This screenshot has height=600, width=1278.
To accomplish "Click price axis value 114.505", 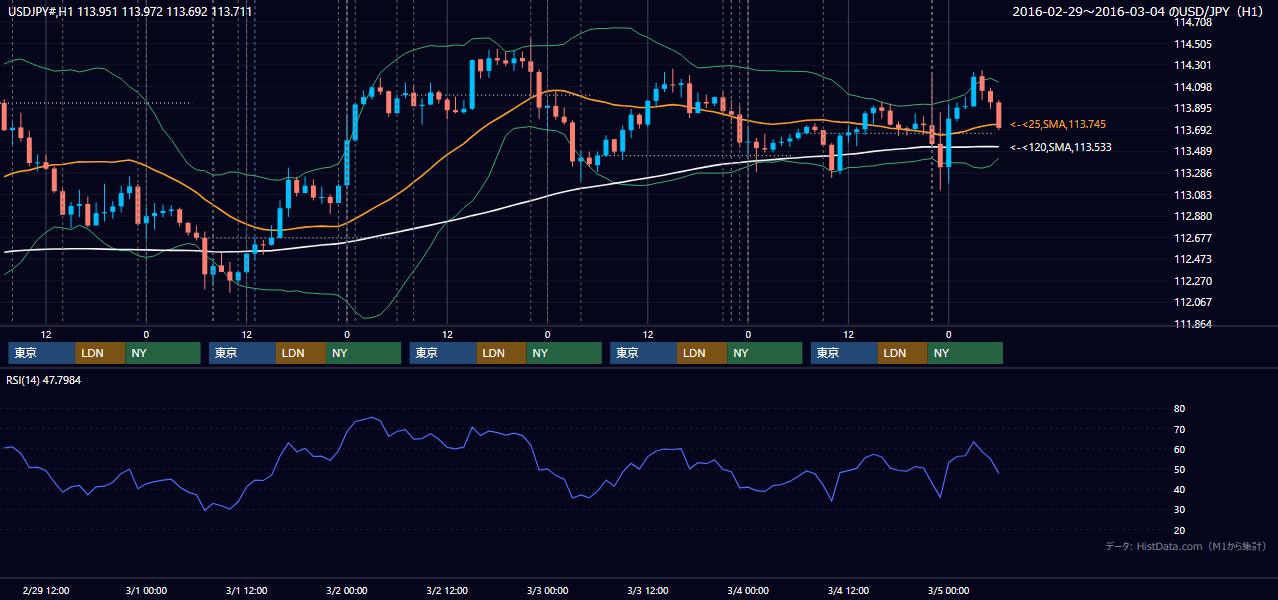I will coord(1193,44).
